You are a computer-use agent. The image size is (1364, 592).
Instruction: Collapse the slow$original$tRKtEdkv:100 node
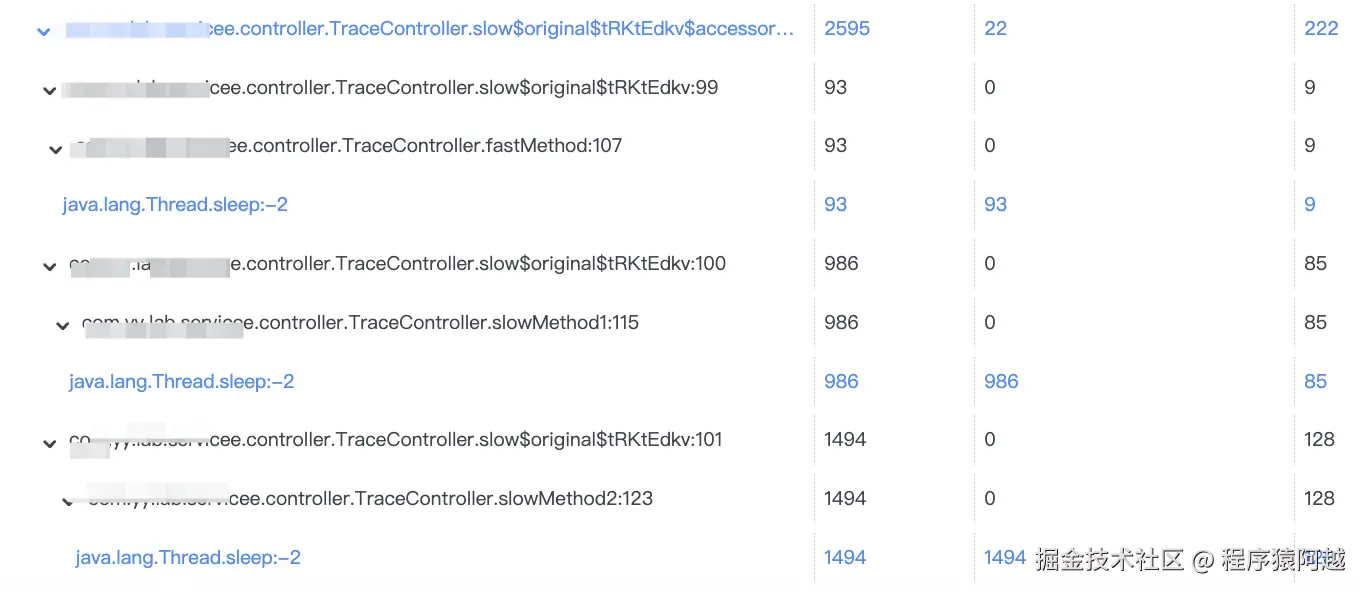click(49, 267)
